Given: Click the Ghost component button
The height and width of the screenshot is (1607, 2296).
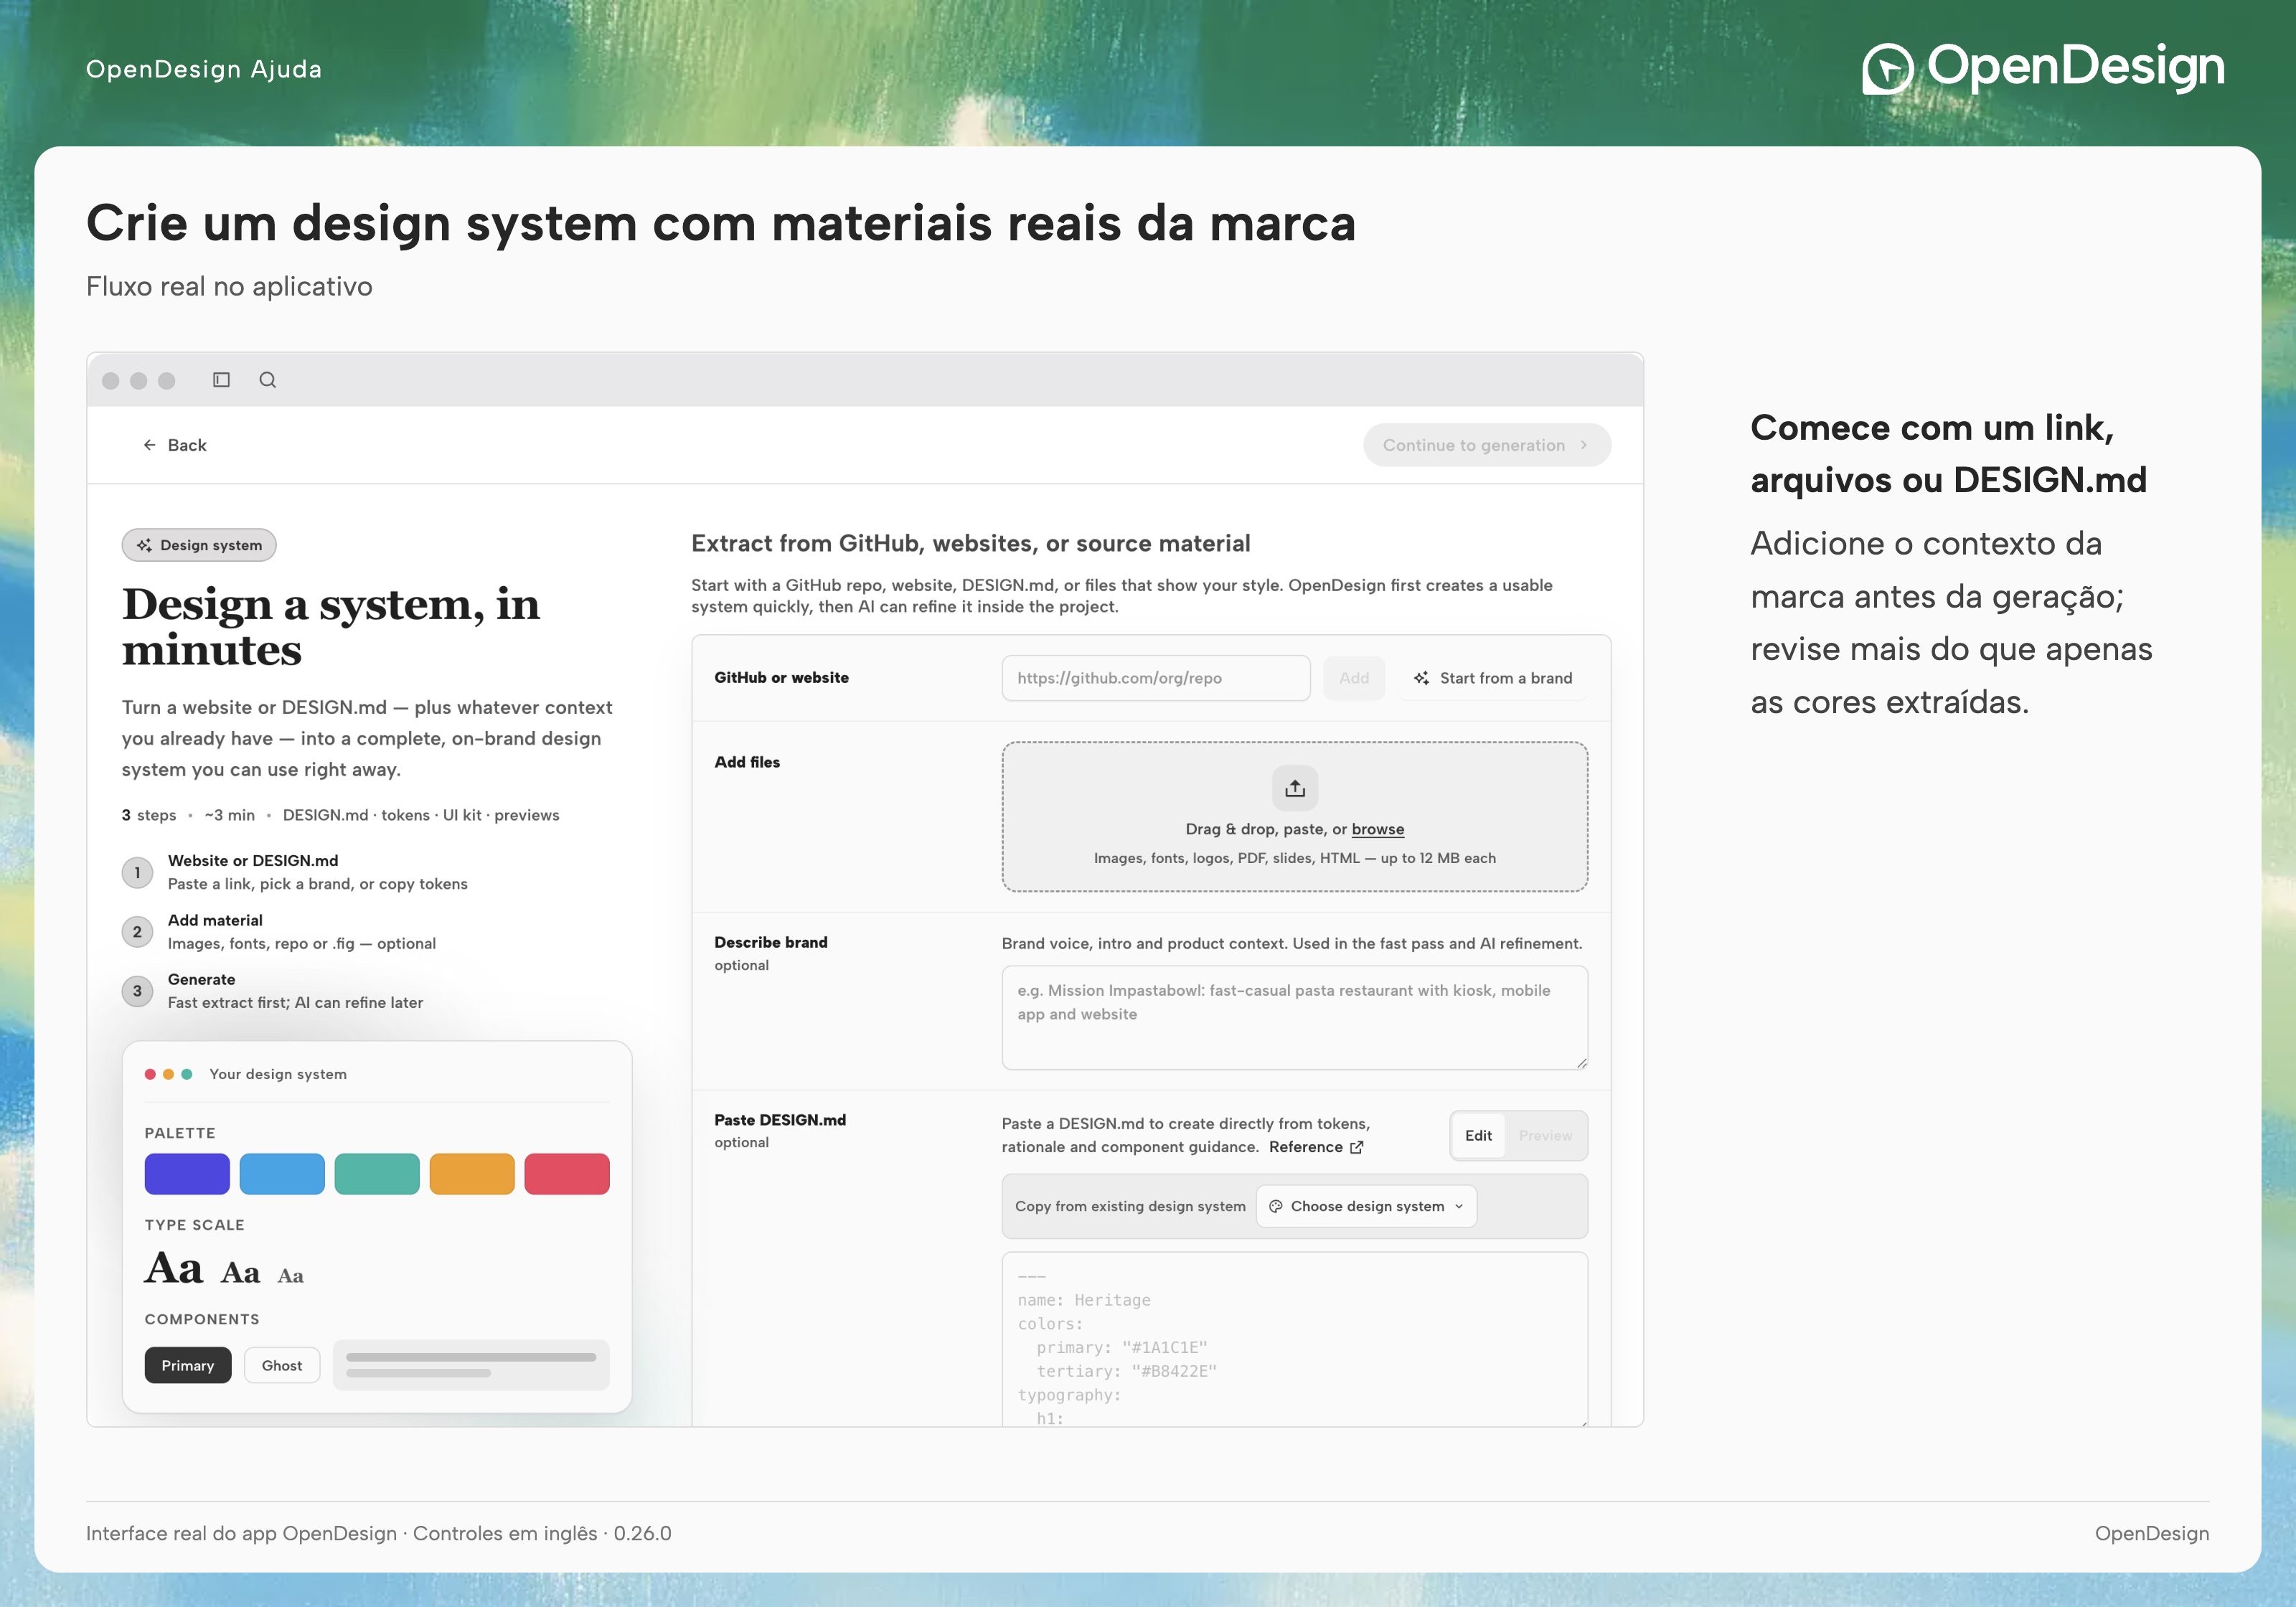Looking at the screenshot, I should pos(282,1365).
